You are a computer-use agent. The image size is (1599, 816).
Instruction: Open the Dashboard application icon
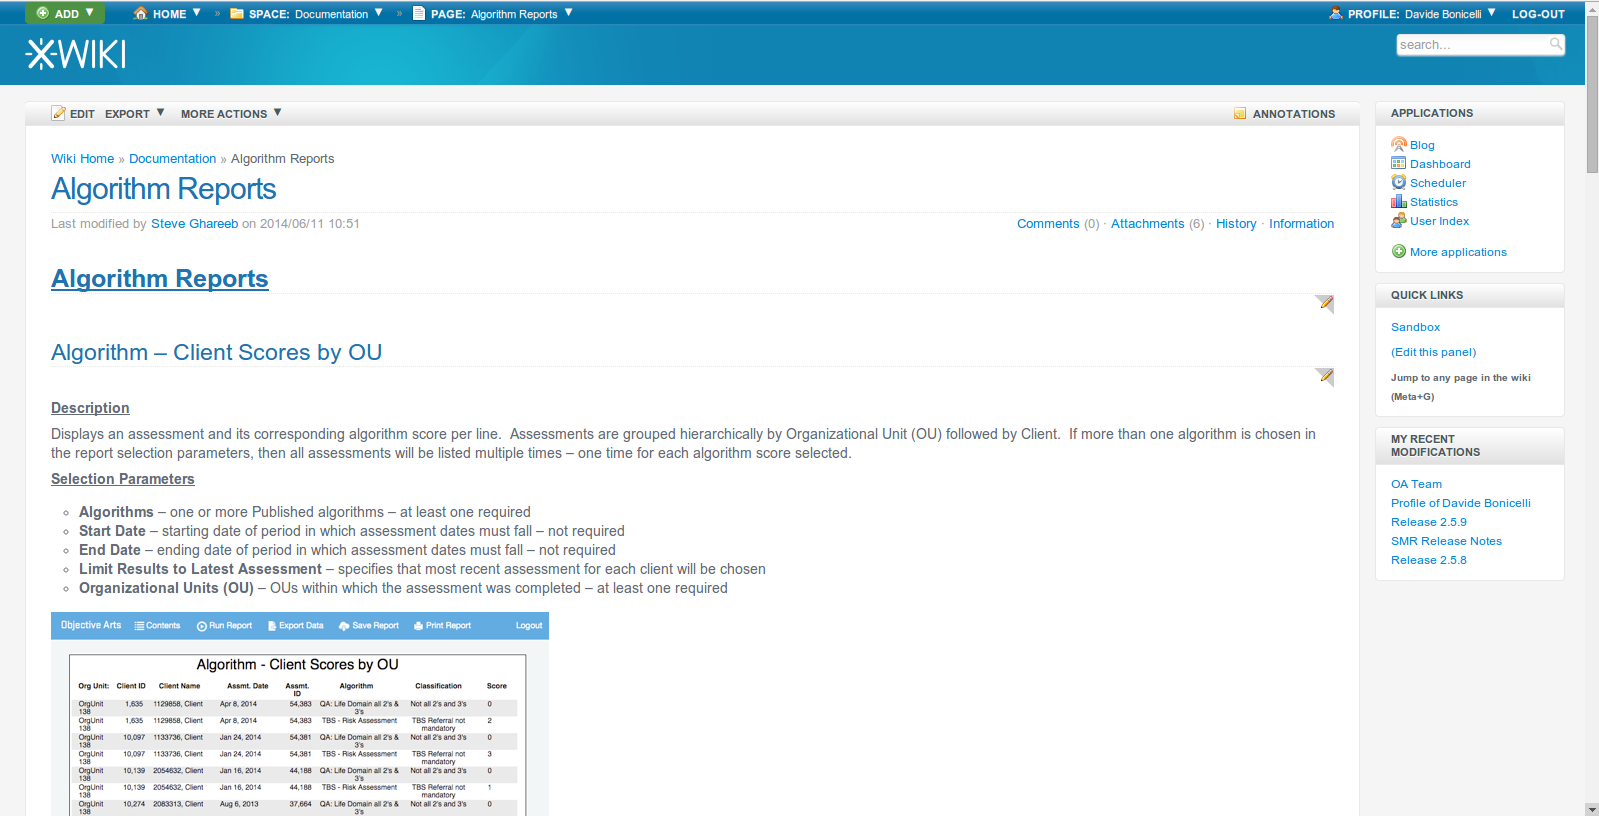pos(1398,164)
